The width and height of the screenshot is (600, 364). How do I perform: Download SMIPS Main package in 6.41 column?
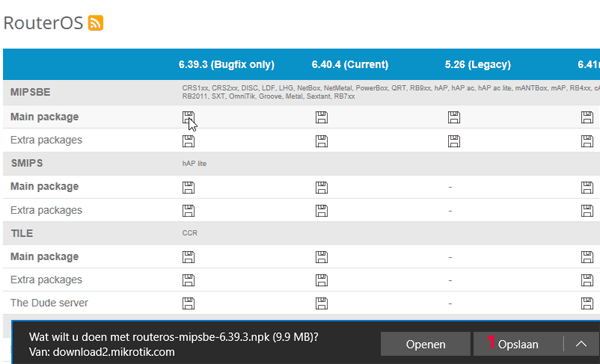tap(587, 188)
